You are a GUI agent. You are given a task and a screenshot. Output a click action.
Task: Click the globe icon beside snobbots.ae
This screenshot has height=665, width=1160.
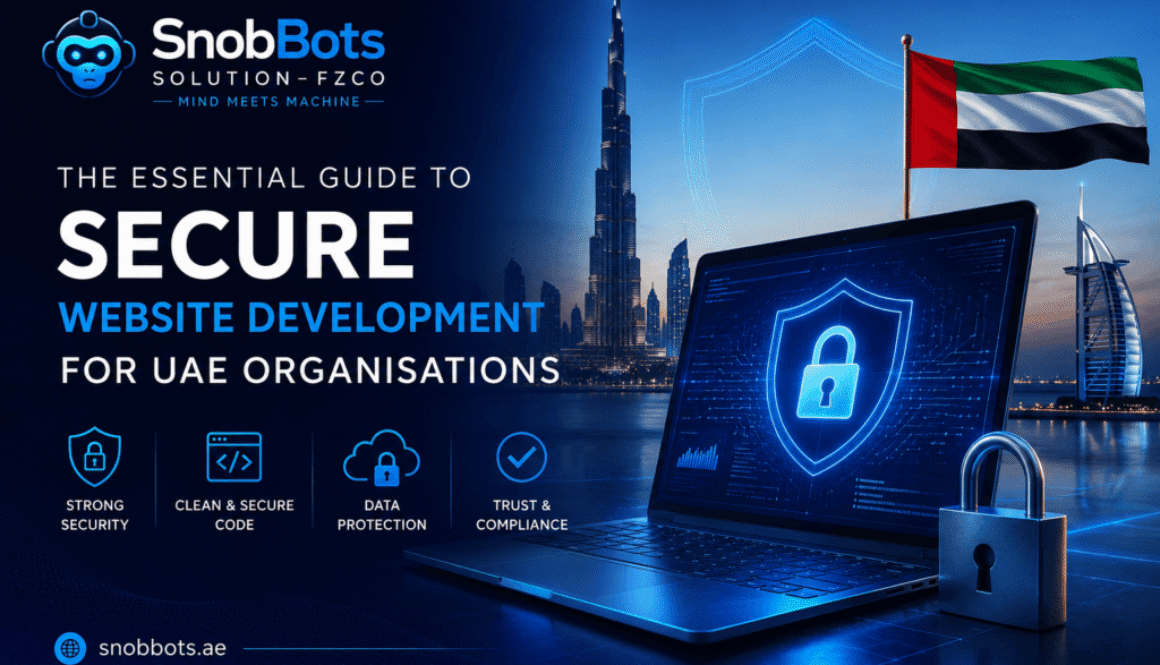[70, 649]
